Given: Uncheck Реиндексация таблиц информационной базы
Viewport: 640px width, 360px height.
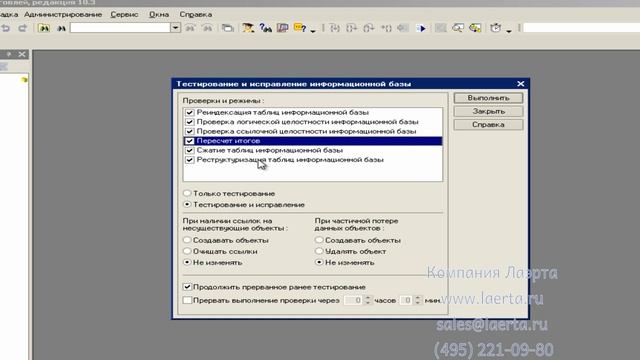Looking at the screenshot, I should (x=189, y=112).
